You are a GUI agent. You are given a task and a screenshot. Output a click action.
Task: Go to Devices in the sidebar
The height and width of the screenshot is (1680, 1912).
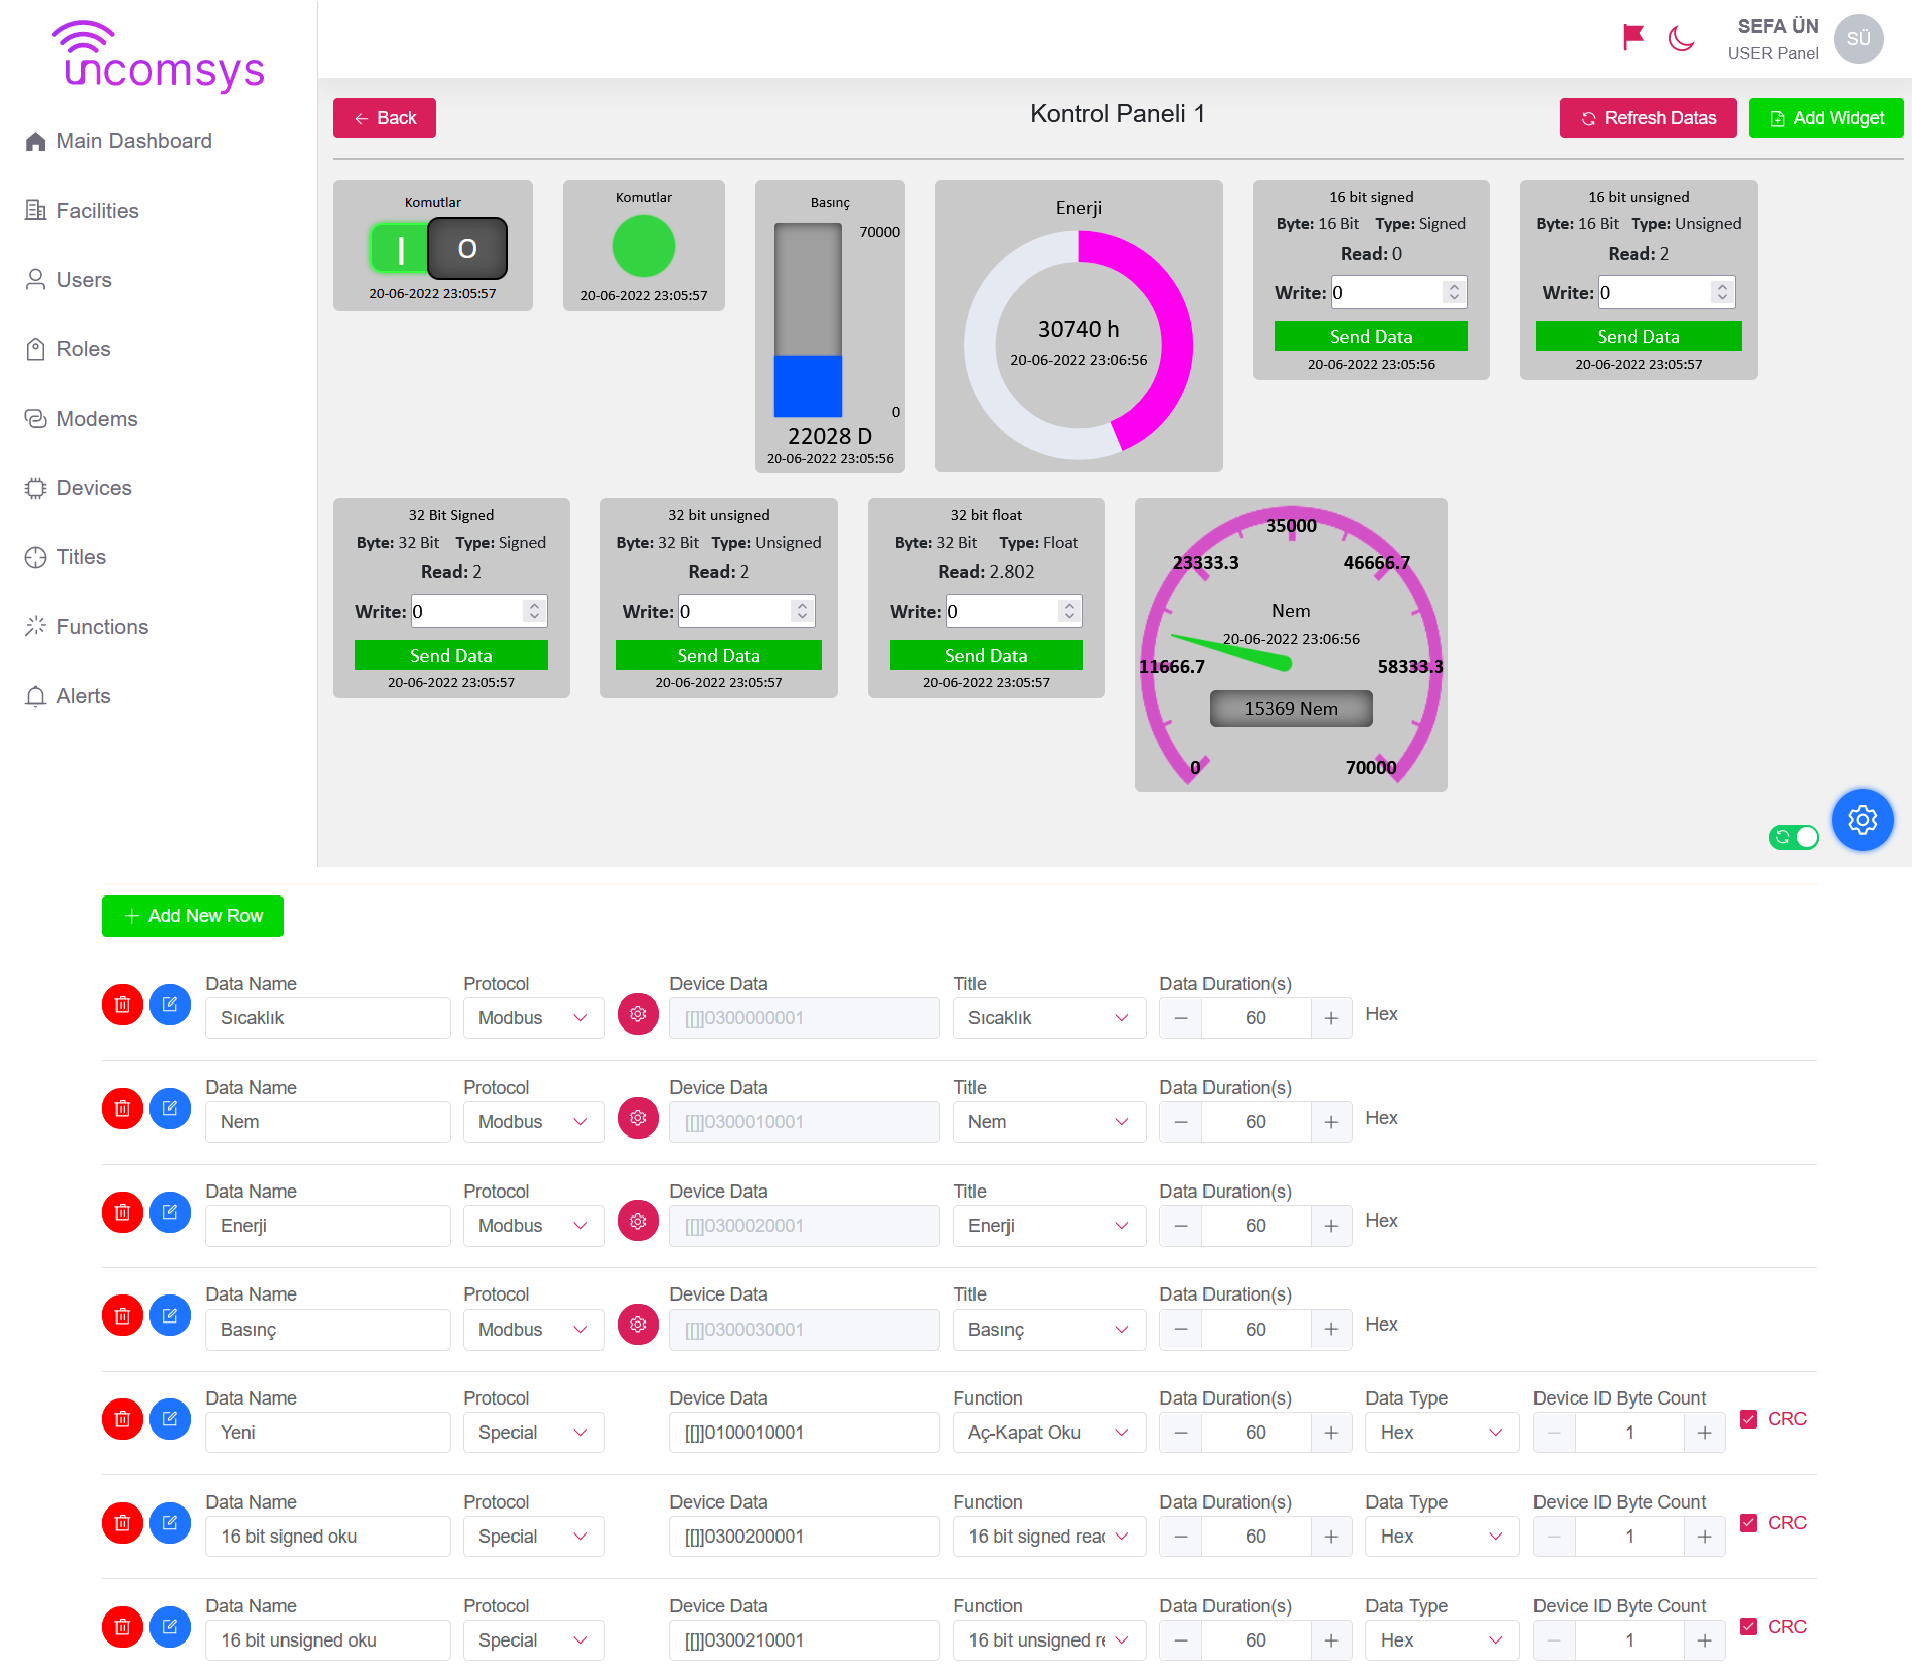point(94,488)
